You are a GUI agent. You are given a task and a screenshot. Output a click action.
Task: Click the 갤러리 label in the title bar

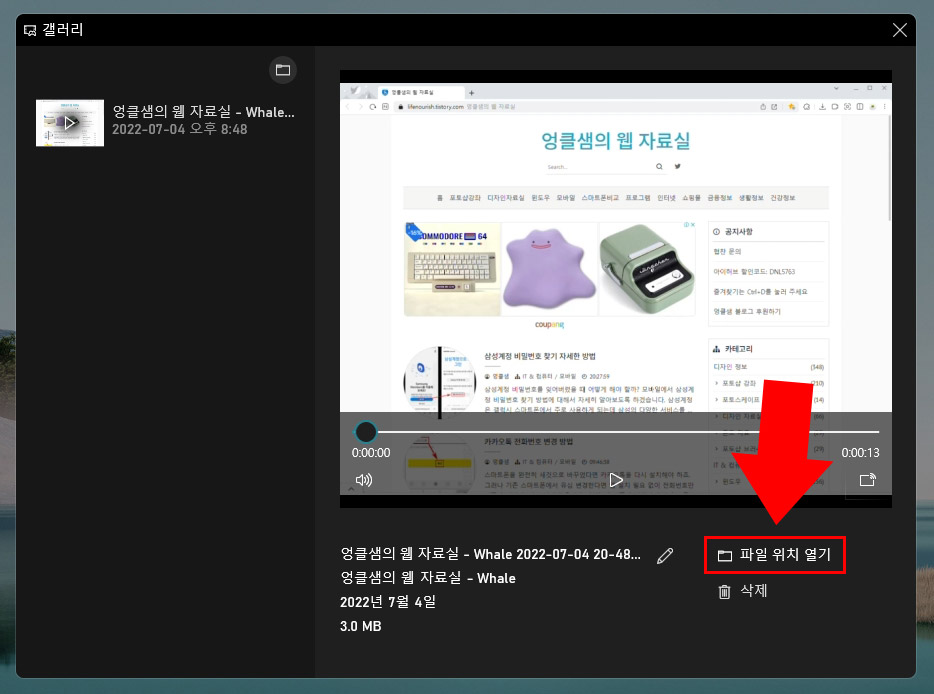pyautogui.click(x=62, y=30)
